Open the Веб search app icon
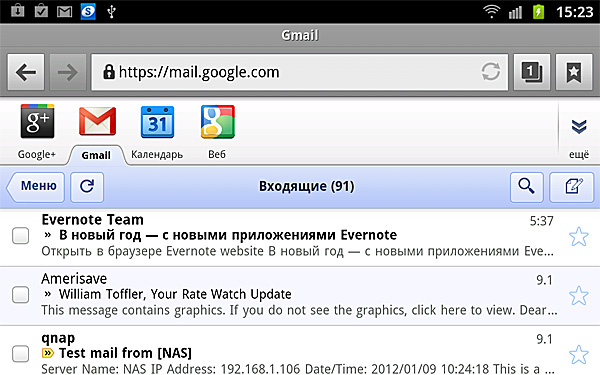This screenshot has height=375, width=600. coord(218,122)
